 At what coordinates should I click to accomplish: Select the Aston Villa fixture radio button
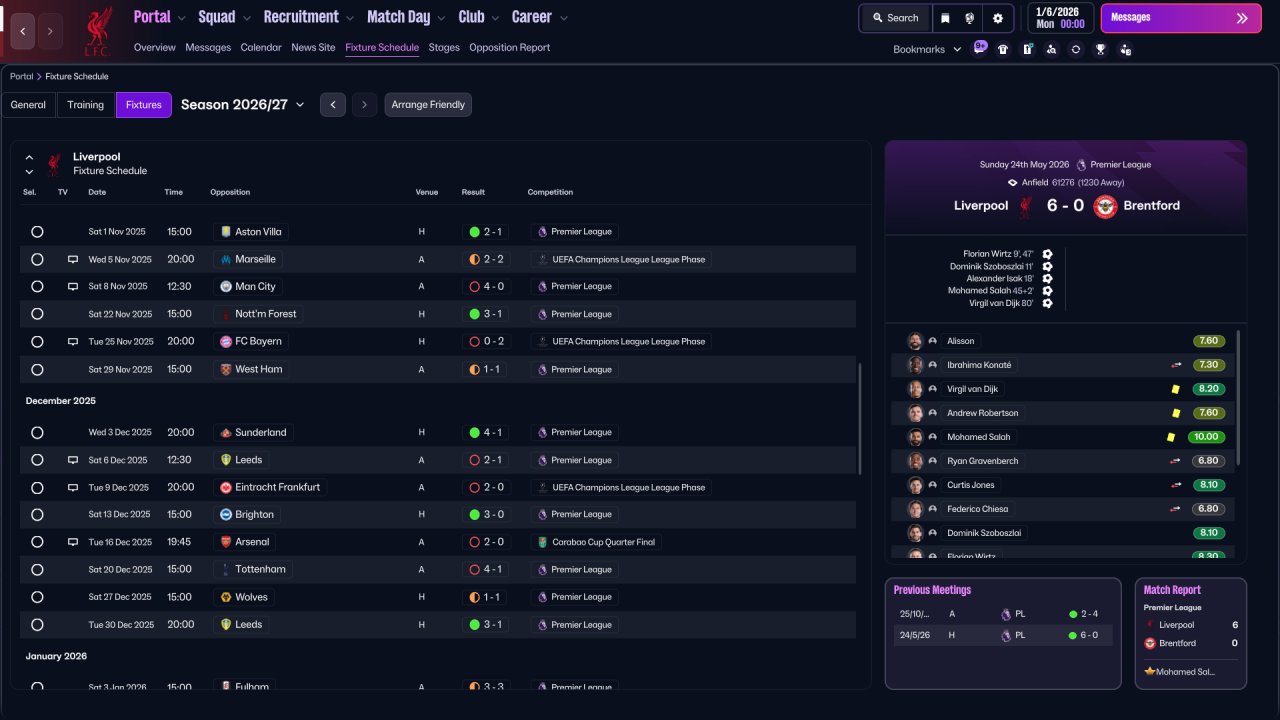37,232
